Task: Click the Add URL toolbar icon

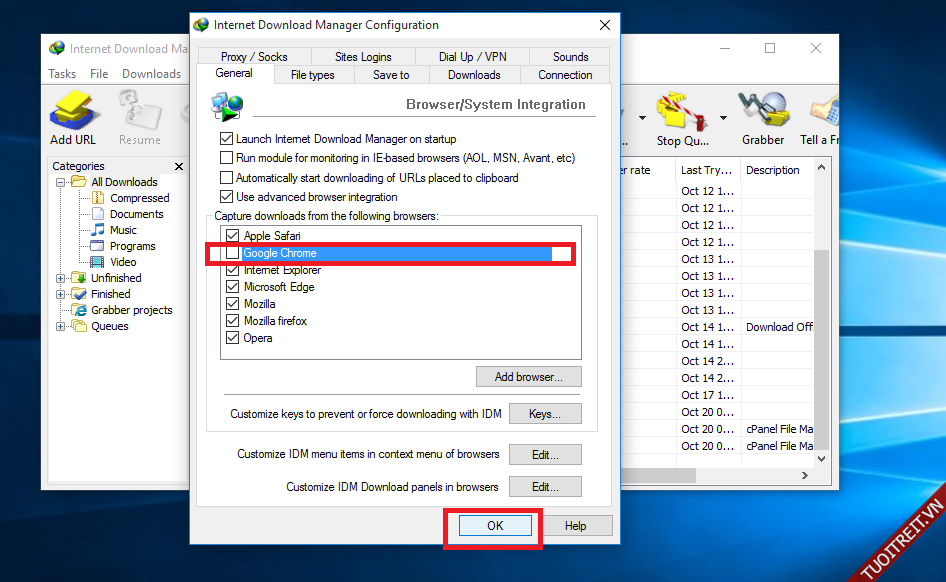Action: 75,109
